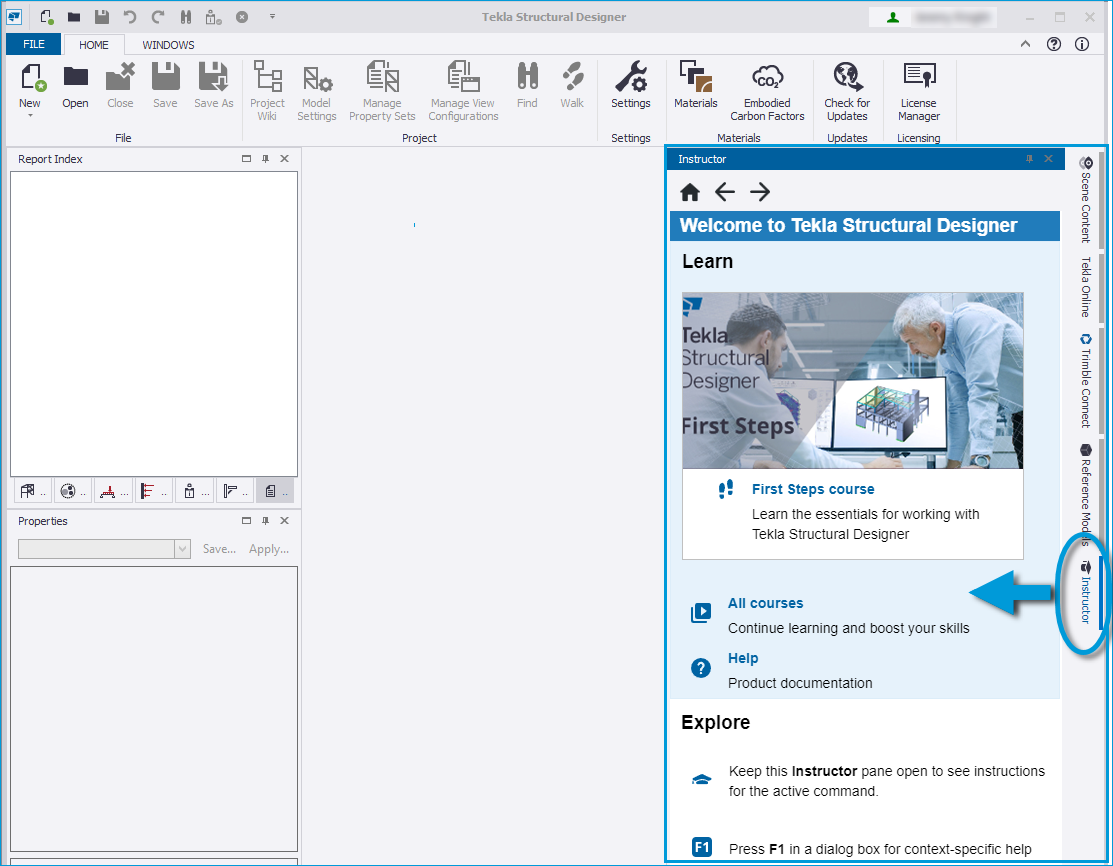Click the Save ribbon icon
Viewport: 1113px width, 866px height.
tap(165, 85)
